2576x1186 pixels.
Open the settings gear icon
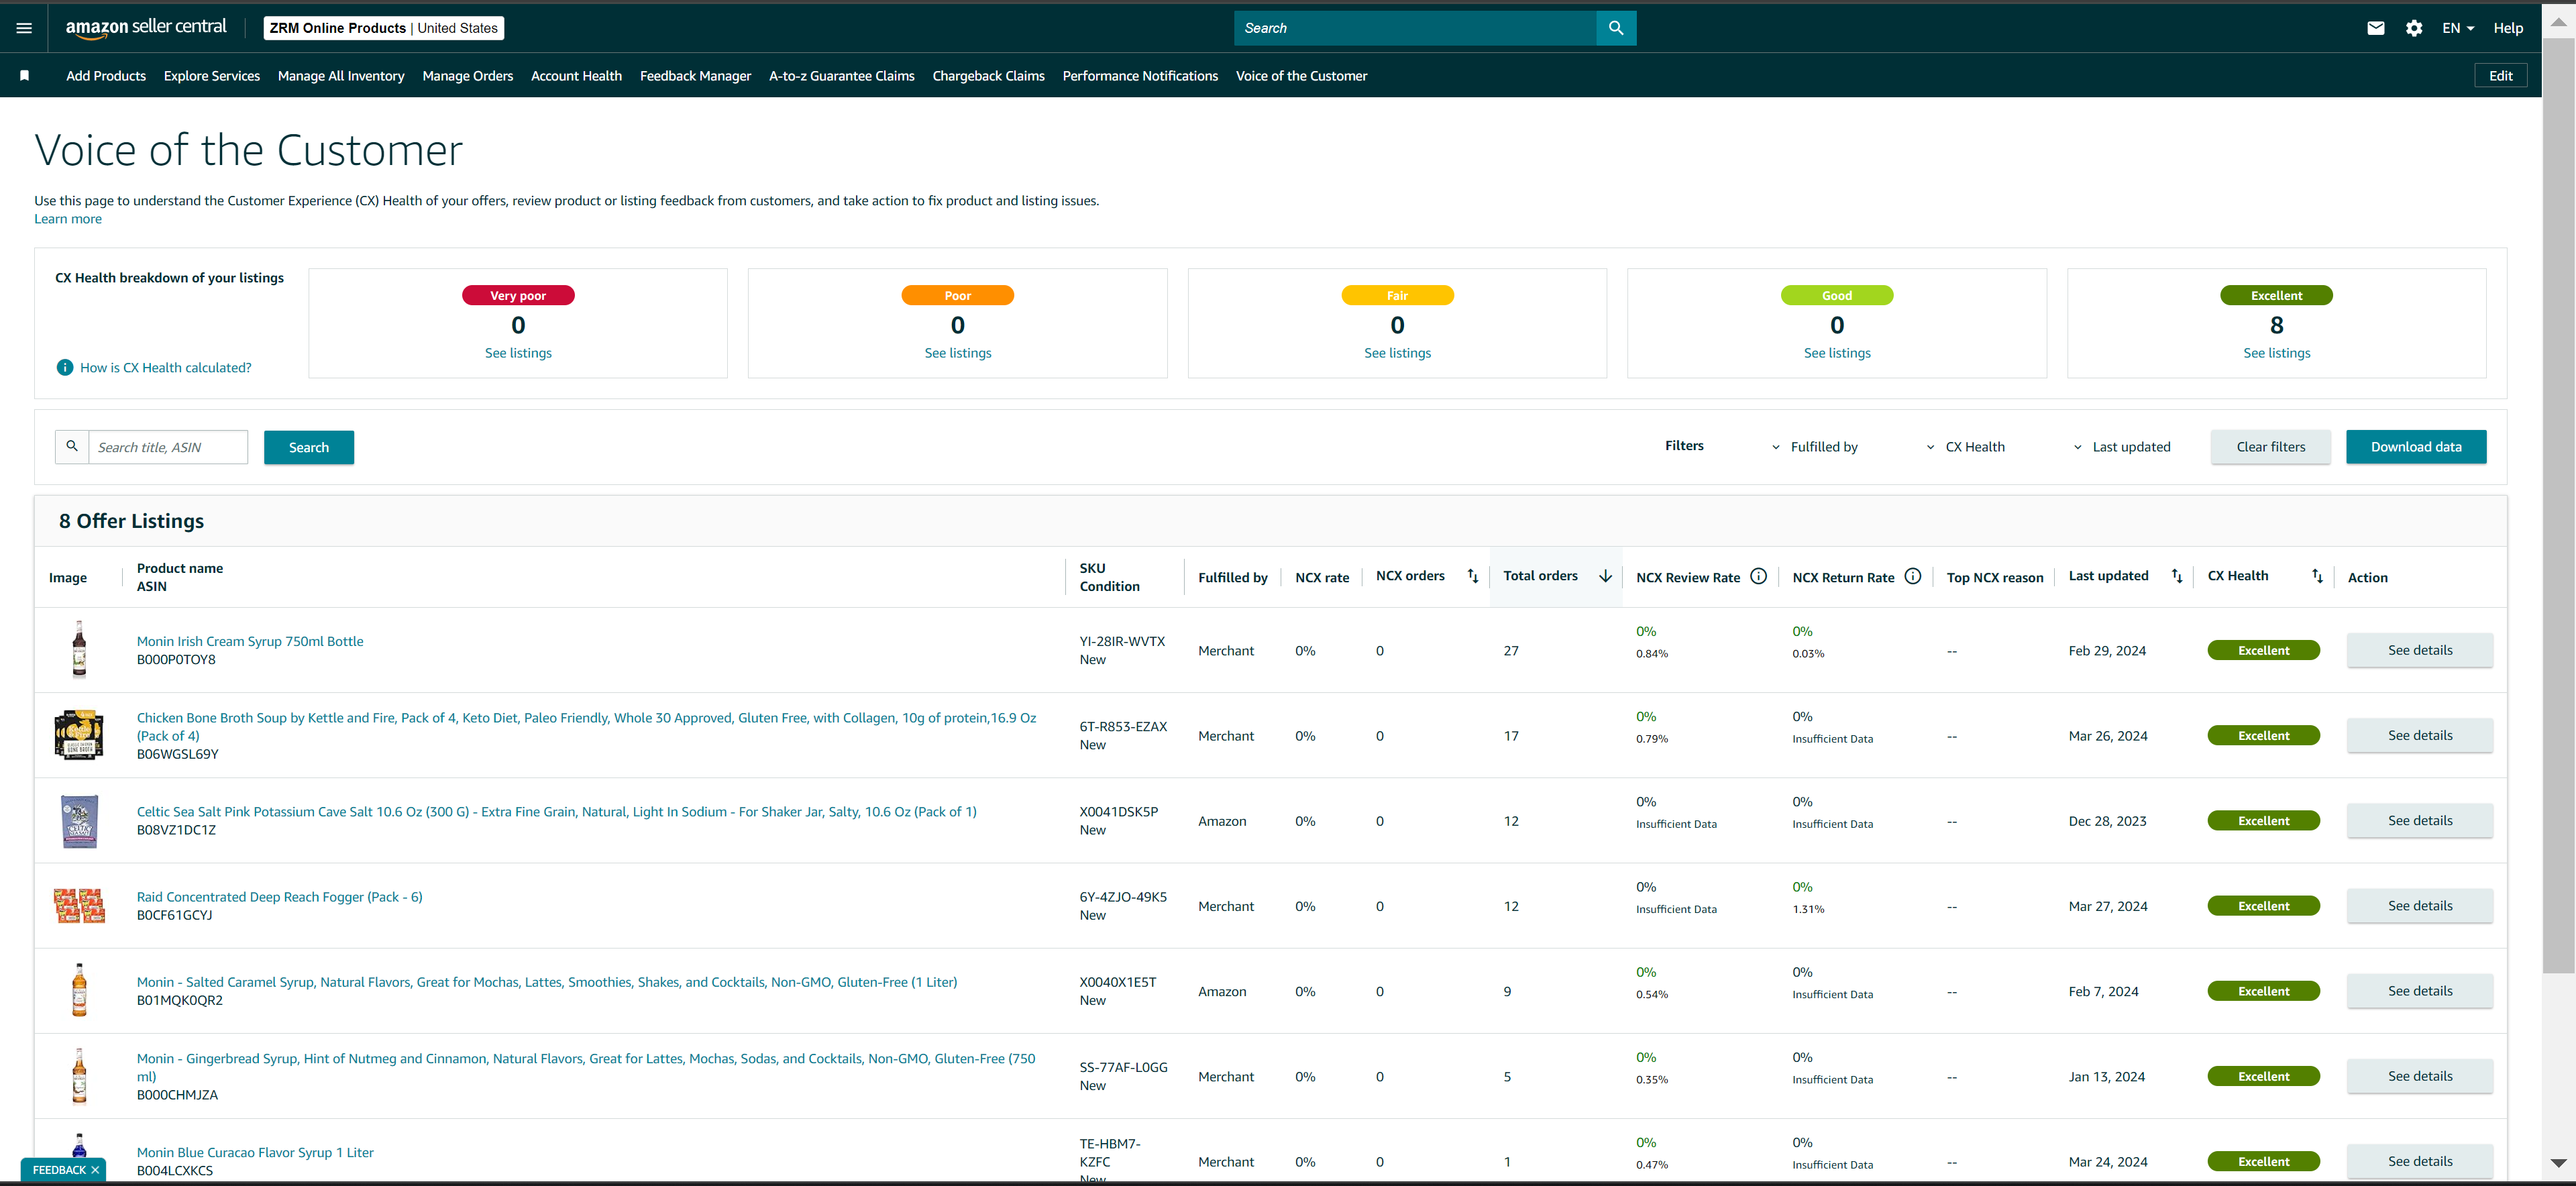(2414, 28)
